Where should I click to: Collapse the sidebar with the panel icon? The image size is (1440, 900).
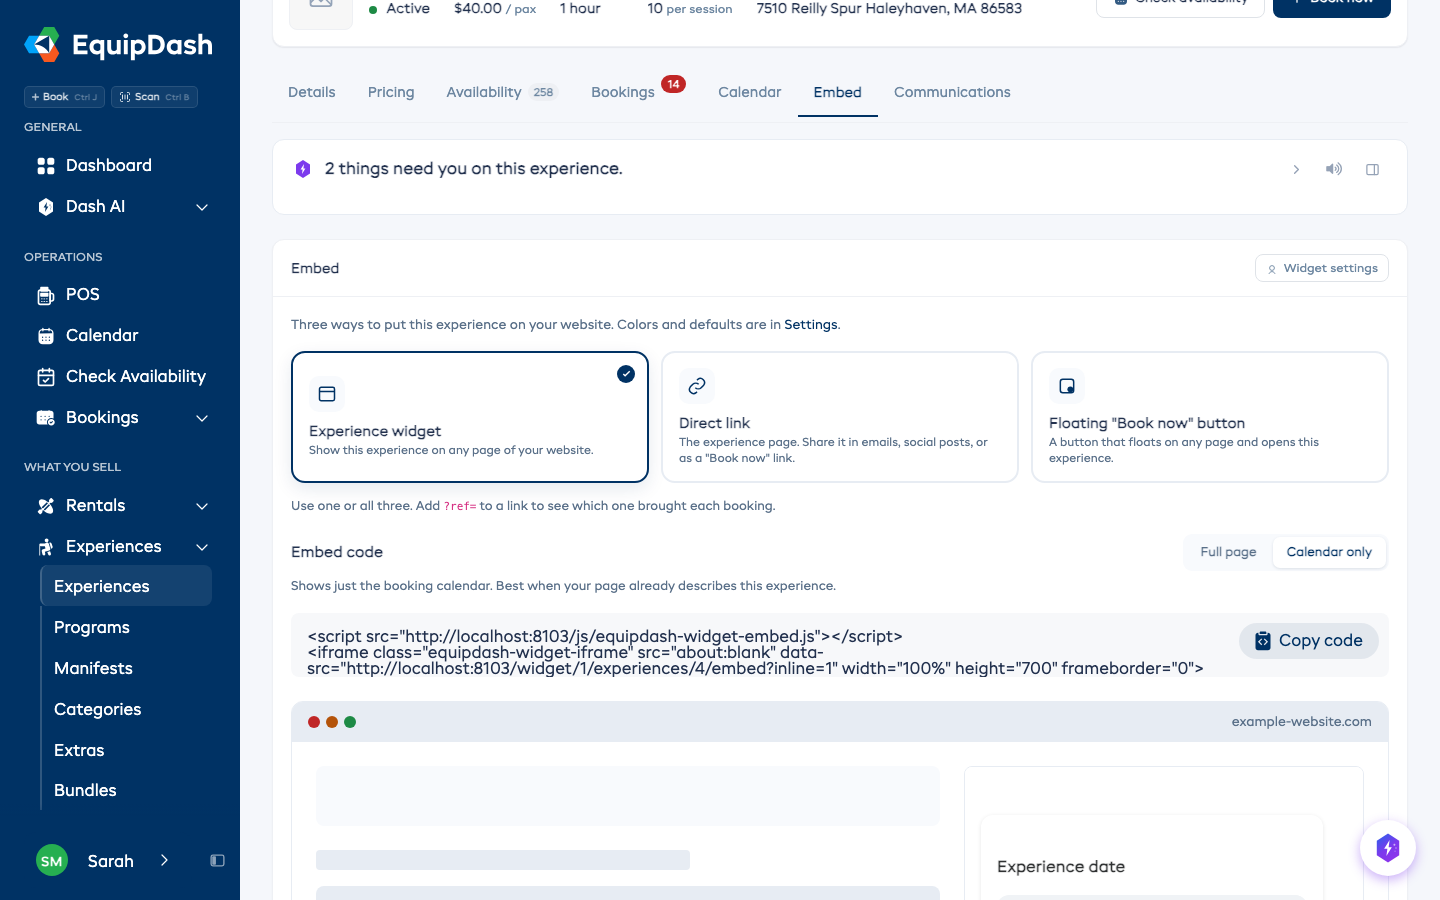tap(217, 861)
